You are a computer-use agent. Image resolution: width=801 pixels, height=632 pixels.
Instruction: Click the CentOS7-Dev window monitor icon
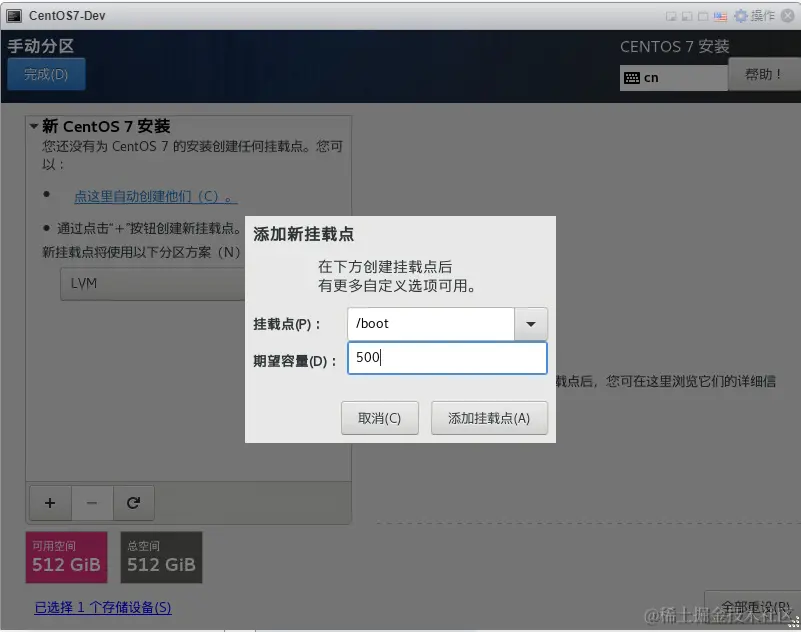14,16
